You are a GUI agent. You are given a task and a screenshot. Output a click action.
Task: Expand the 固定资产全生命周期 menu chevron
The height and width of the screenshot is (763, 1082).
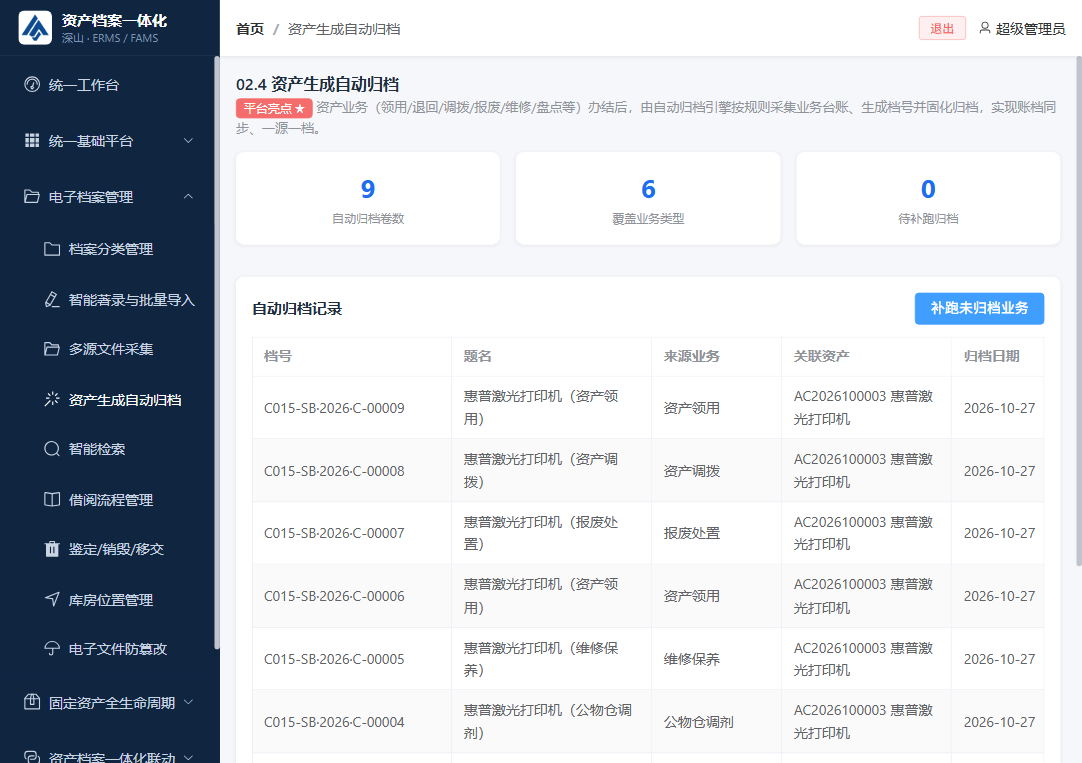point(188,702)
